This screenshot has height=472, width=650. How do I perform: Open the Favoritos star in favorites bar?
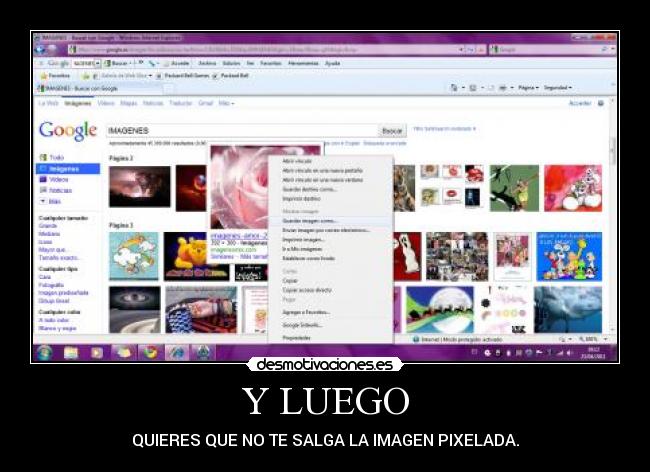coord(55,76)
